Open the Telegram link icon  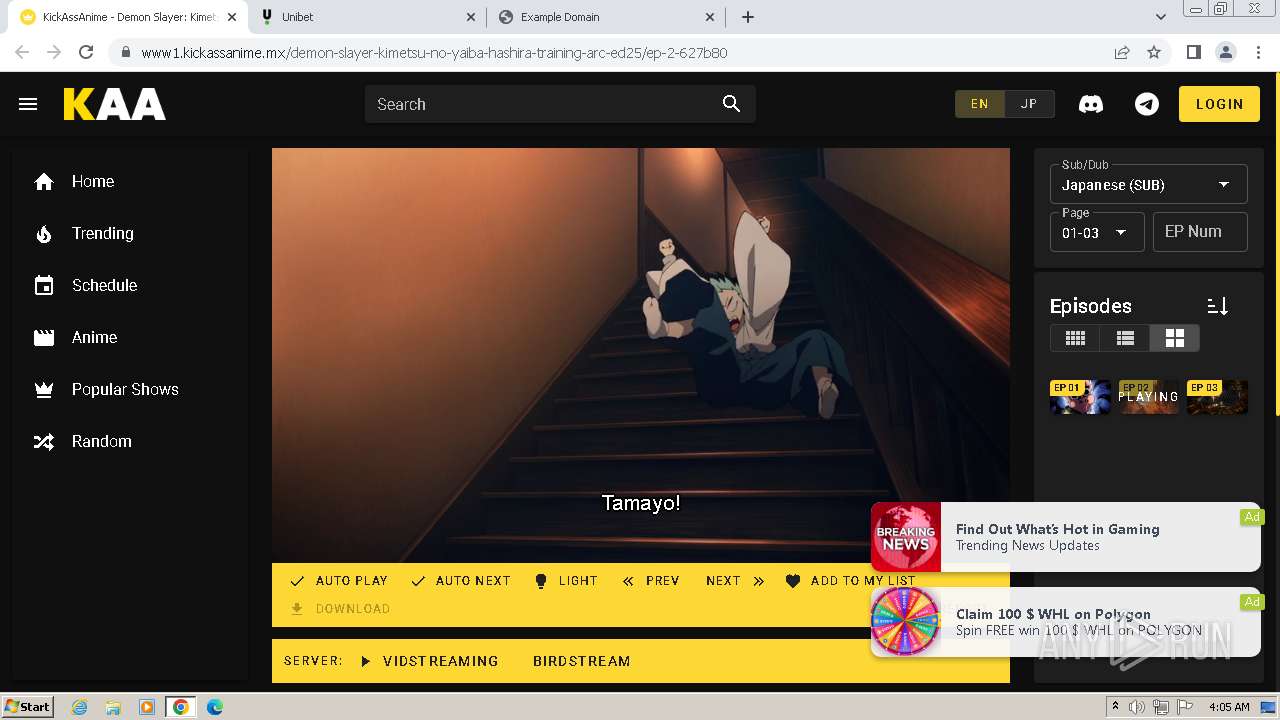(1147, 104)
